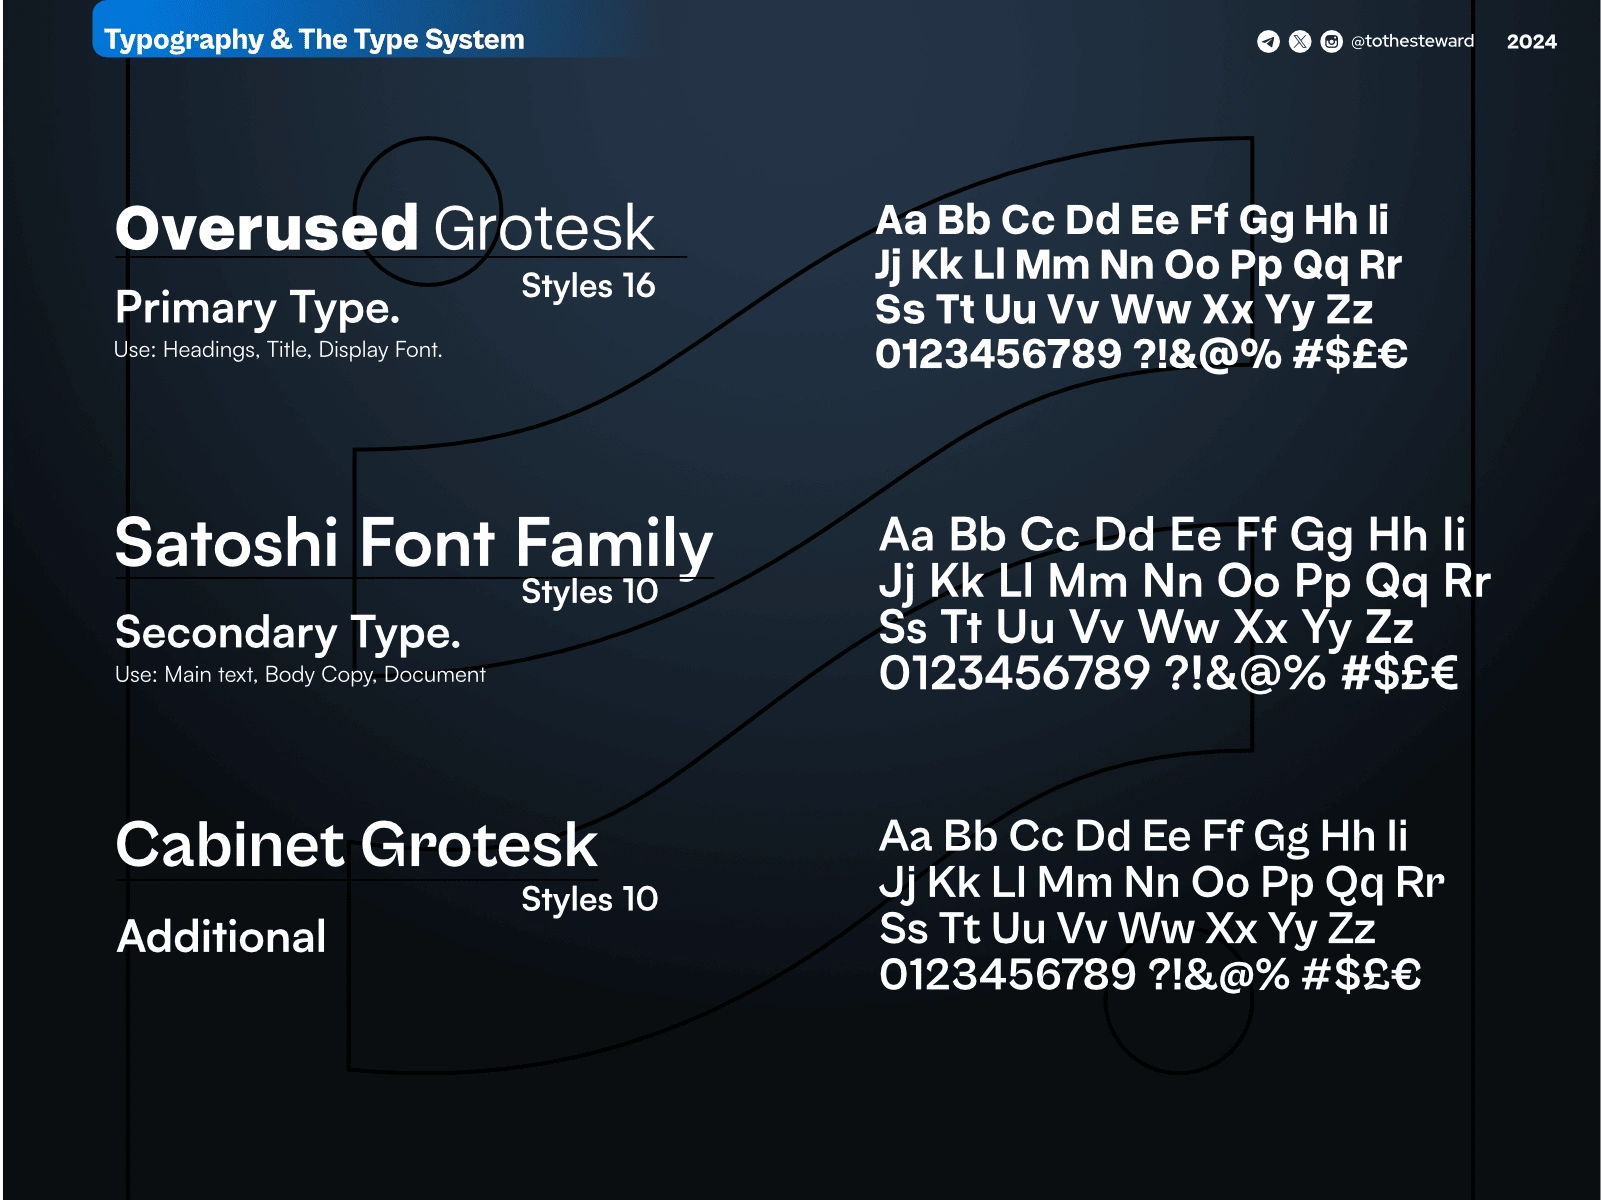Click the Main text, Body Copy usage text

click(300, 675)
